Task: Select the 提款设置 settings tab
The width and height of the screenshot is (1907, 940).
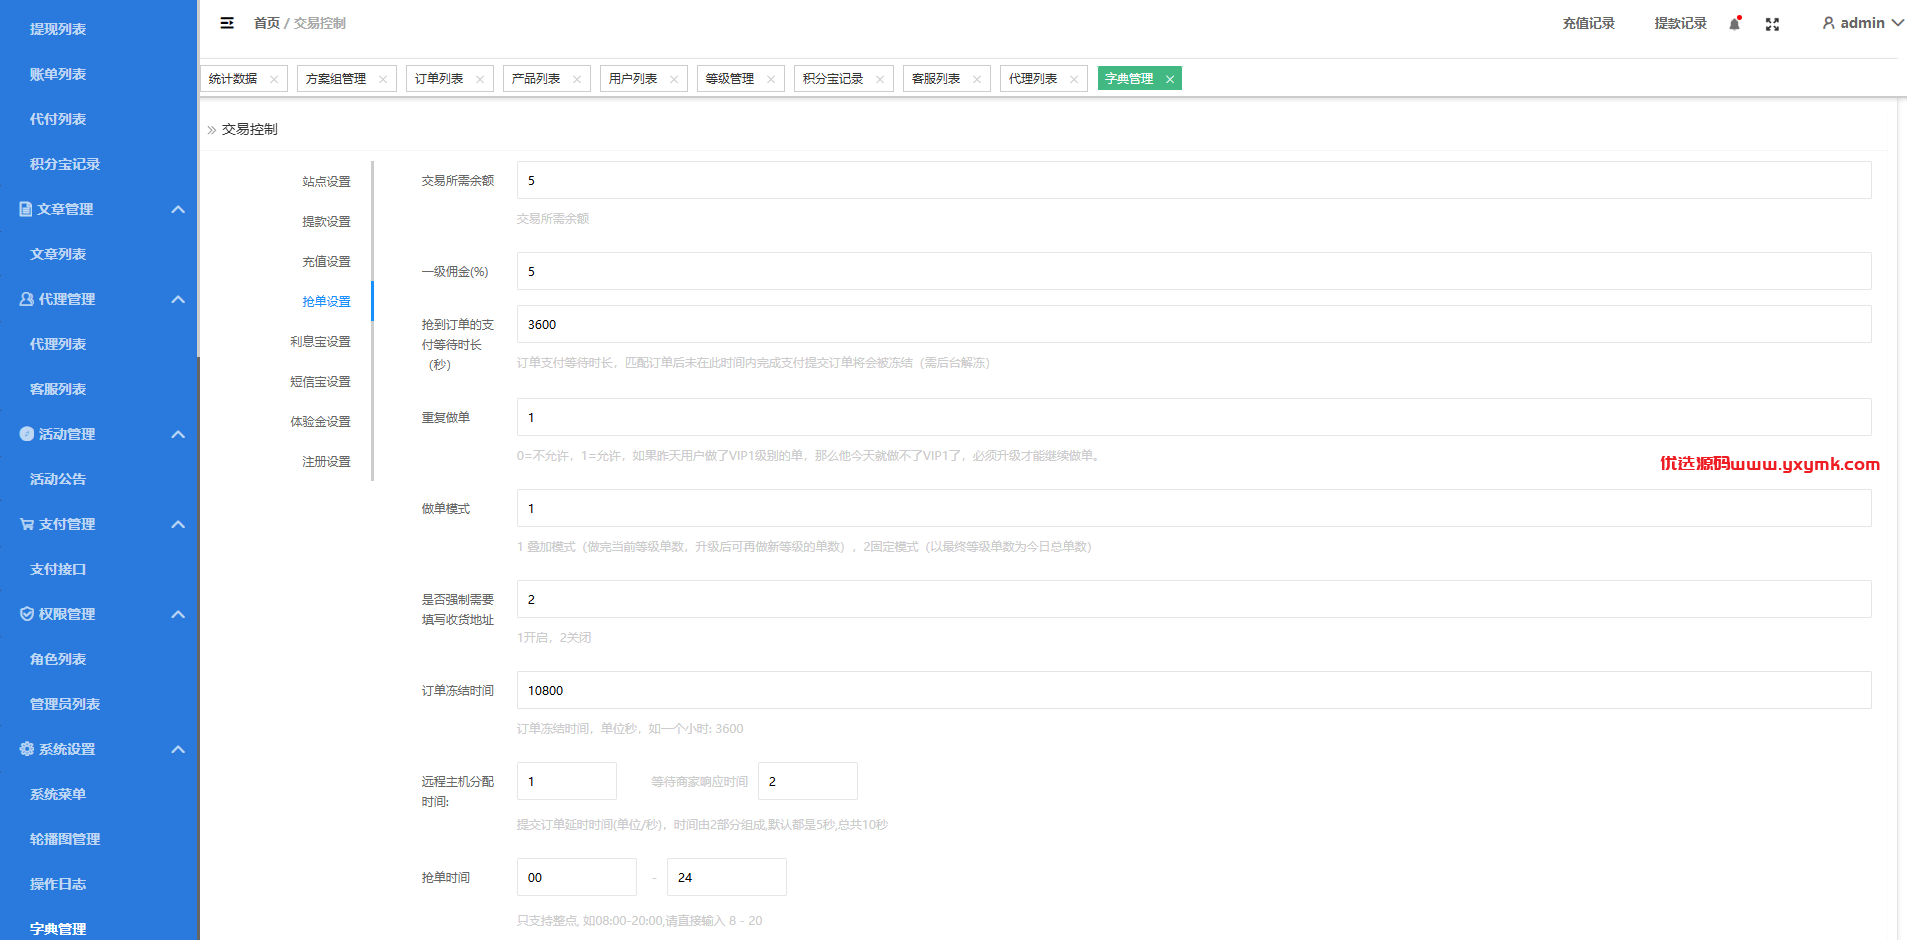Action: (x=326, y=221)
